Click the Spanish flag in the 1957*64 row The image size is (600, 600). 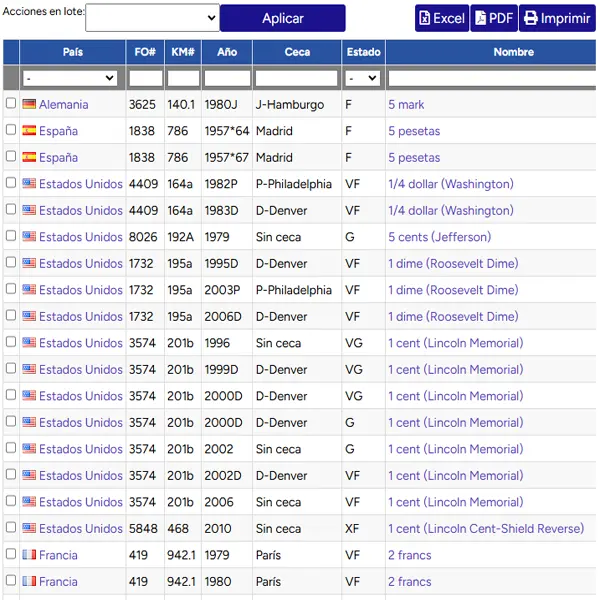click(29, 130)
